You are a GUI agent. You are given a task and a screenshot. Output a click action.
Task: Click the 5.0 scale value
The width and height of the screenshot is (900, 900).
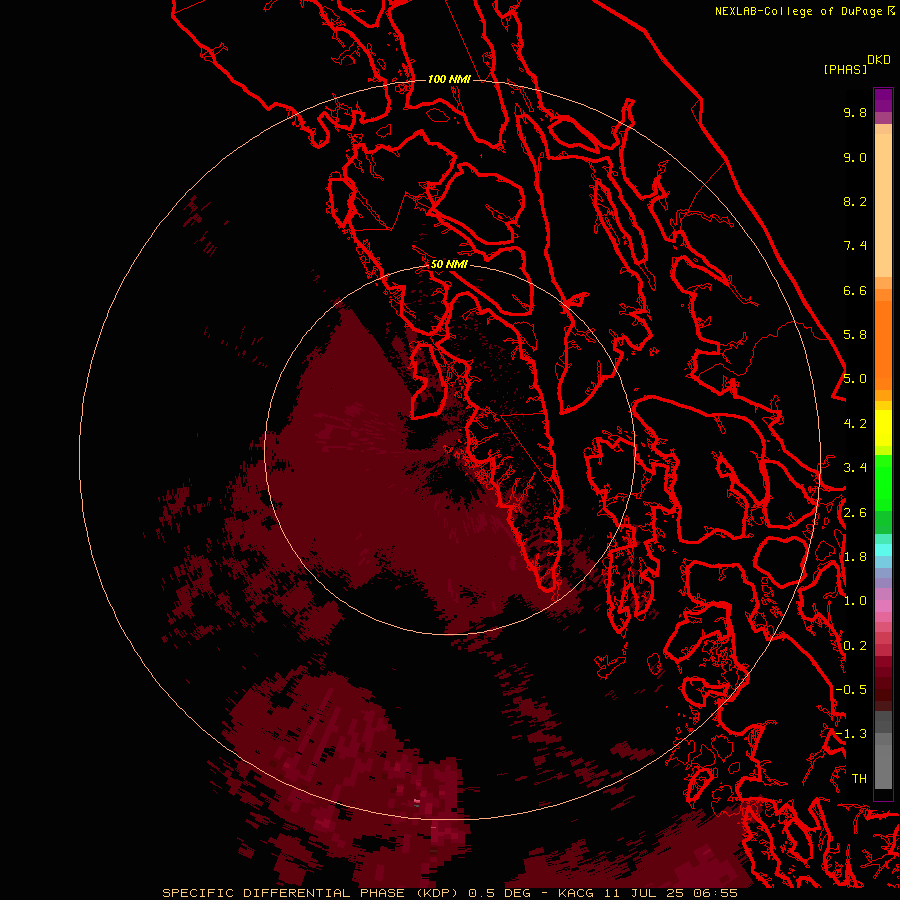click(855, 379)
